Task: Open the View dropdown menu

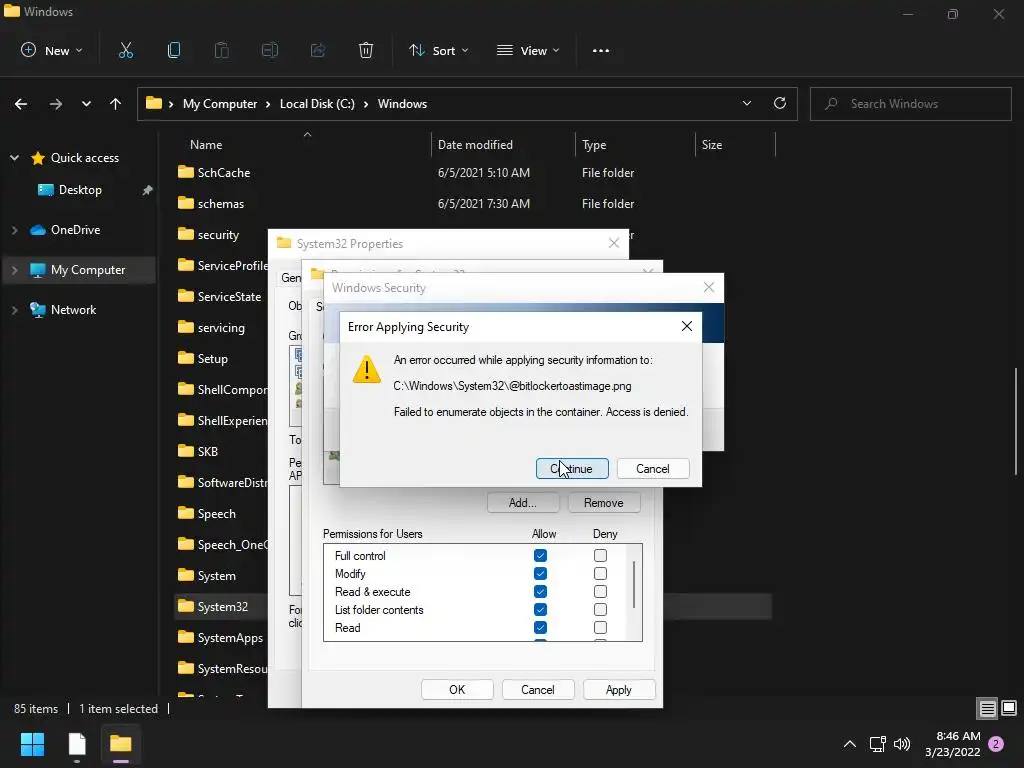Action: pyautogui.click(x=528, y=50)
